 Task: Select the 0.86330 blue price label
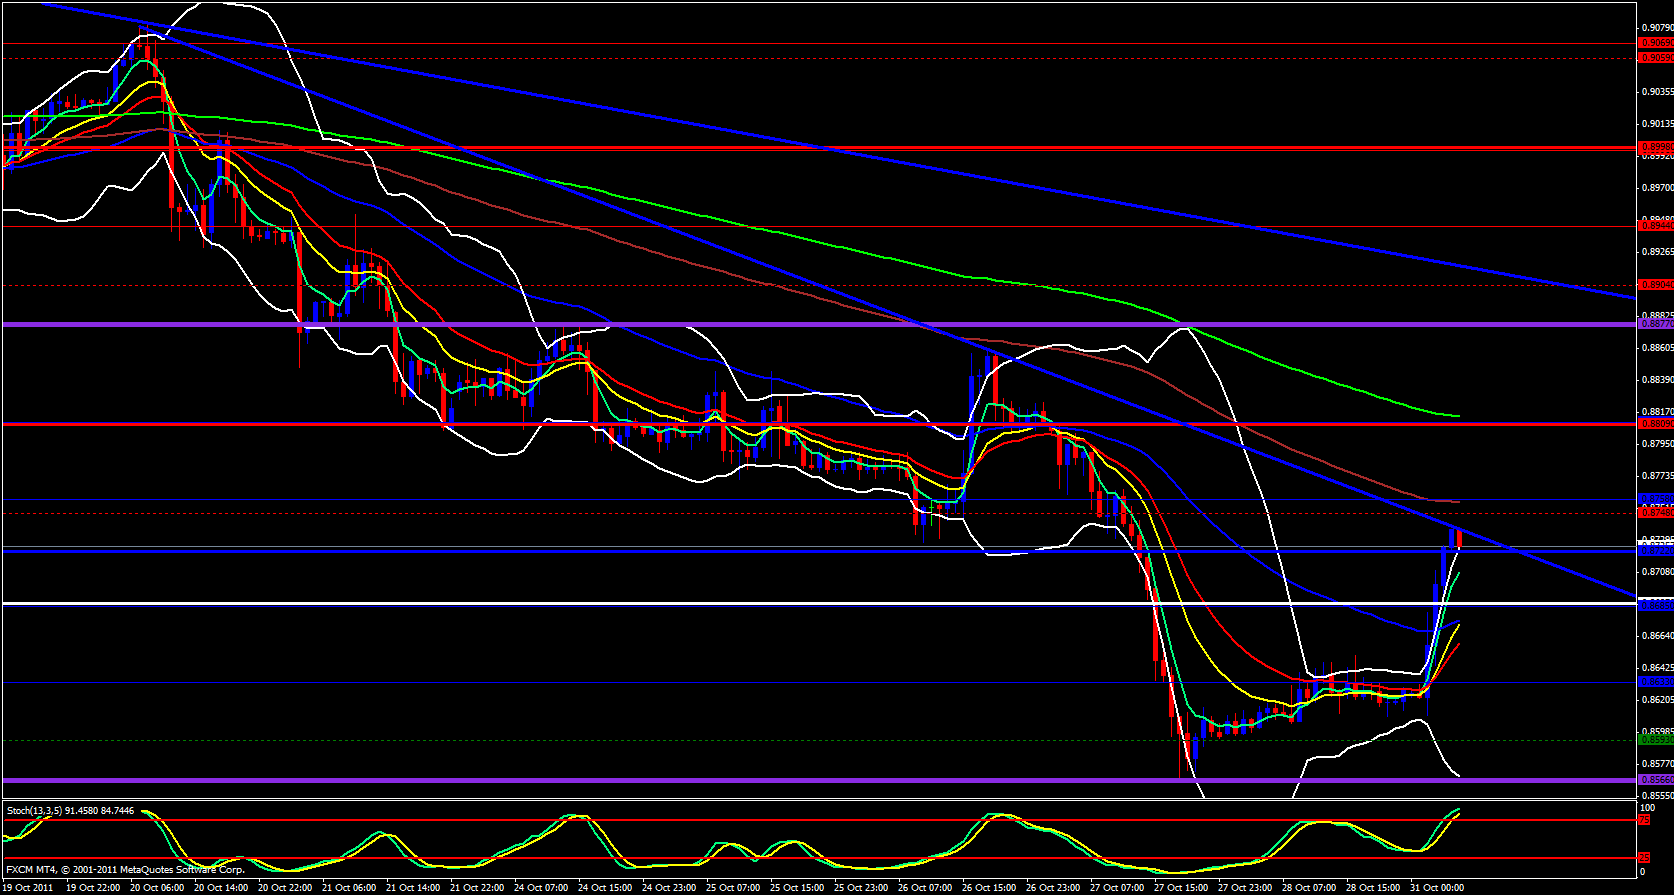pos(1656,682)
